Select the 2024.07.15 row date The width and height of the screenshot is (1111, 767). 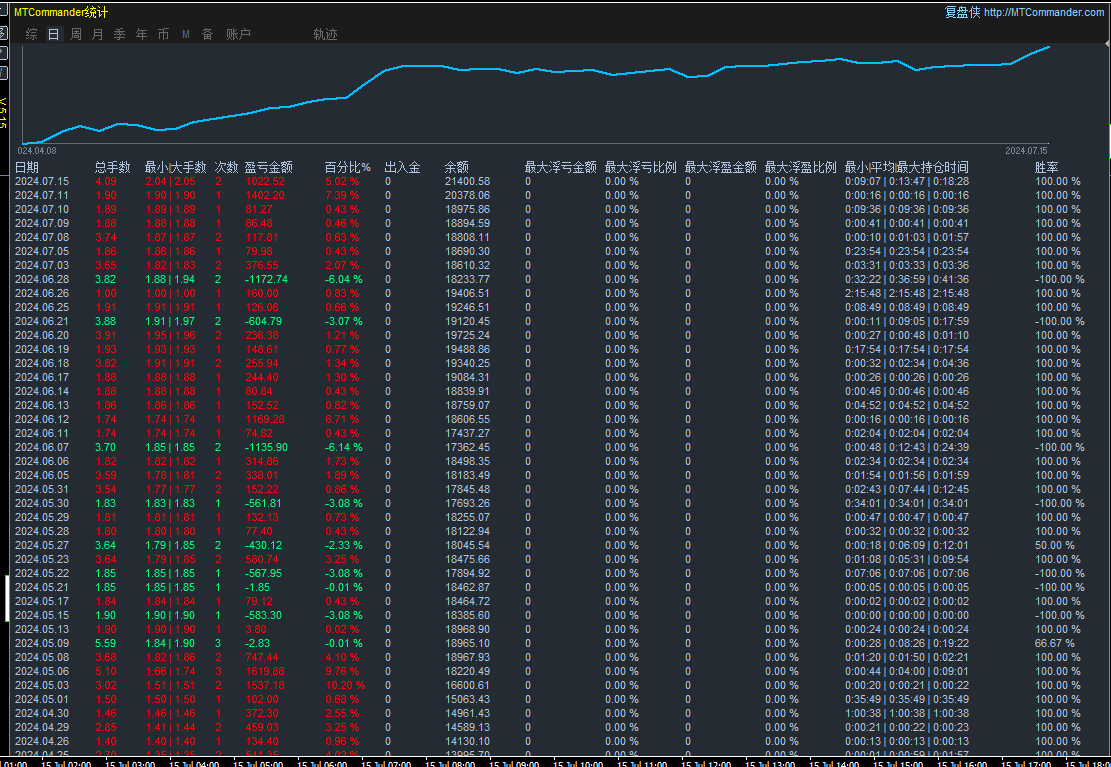(42, 181)
